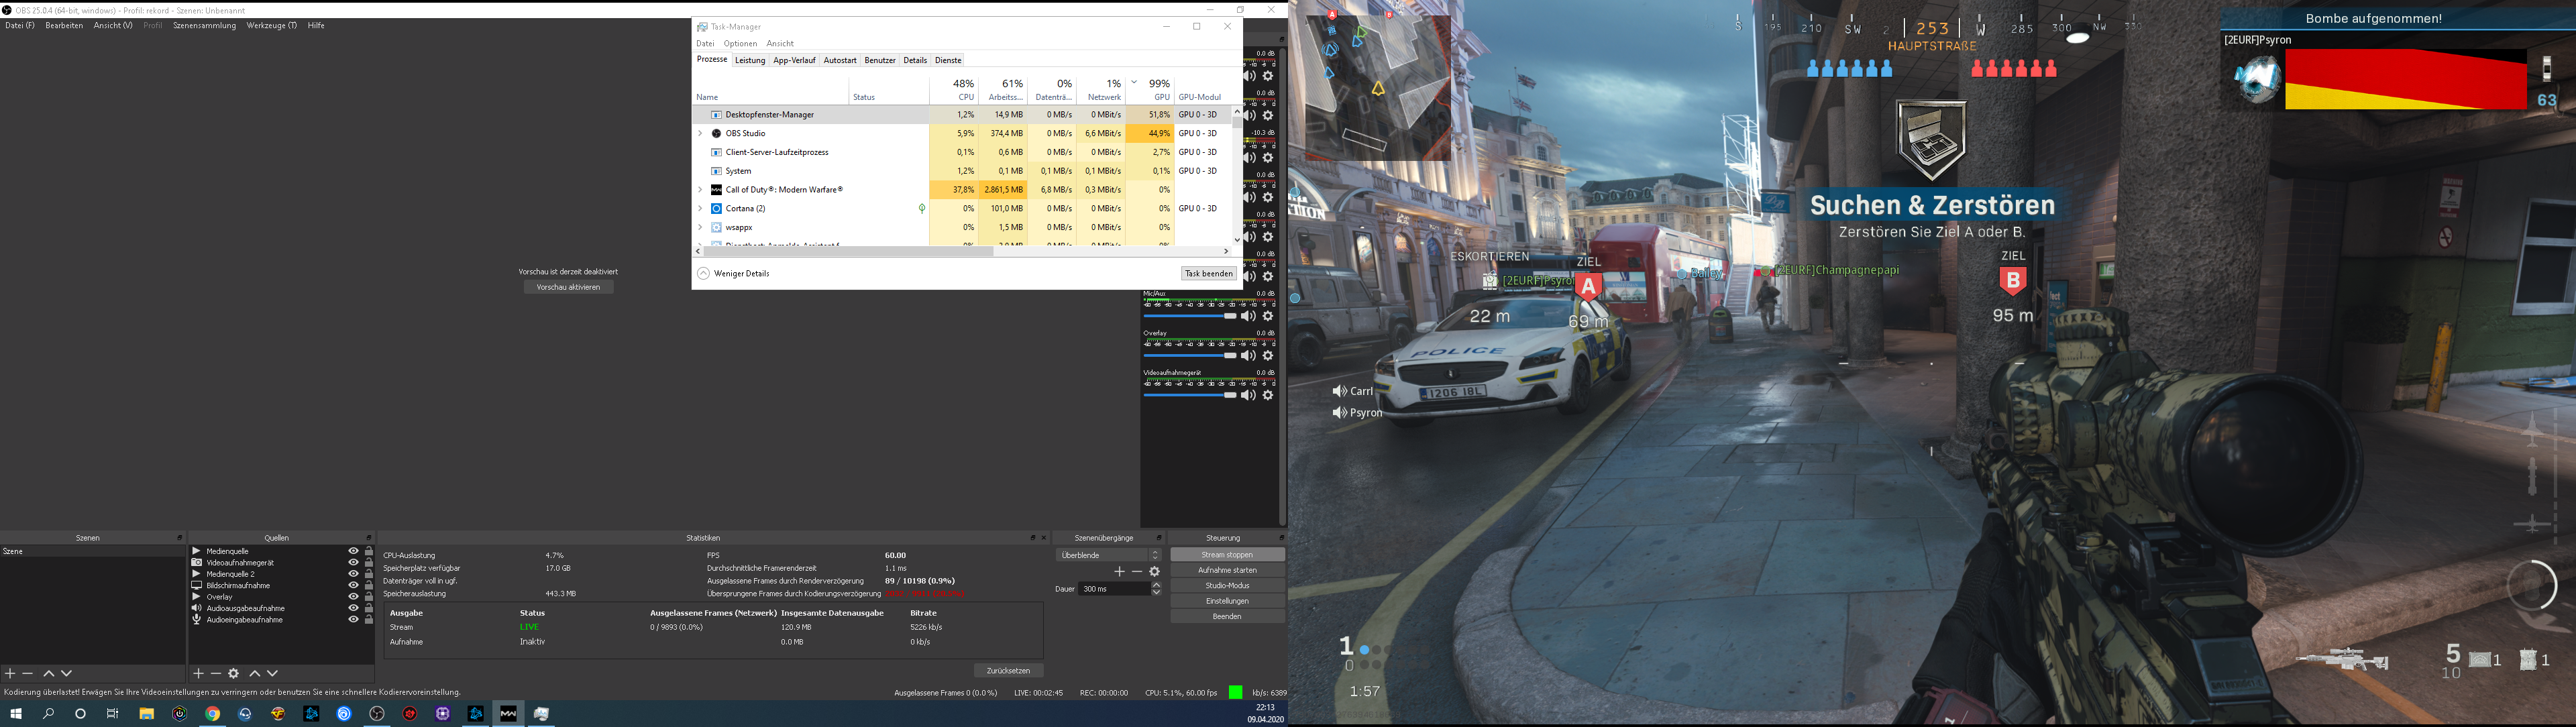The height and width of the screenshot is (727, 2576).
Task: Mute the Overlay audio channel speaker
Action: click(x=1248, y=356)
